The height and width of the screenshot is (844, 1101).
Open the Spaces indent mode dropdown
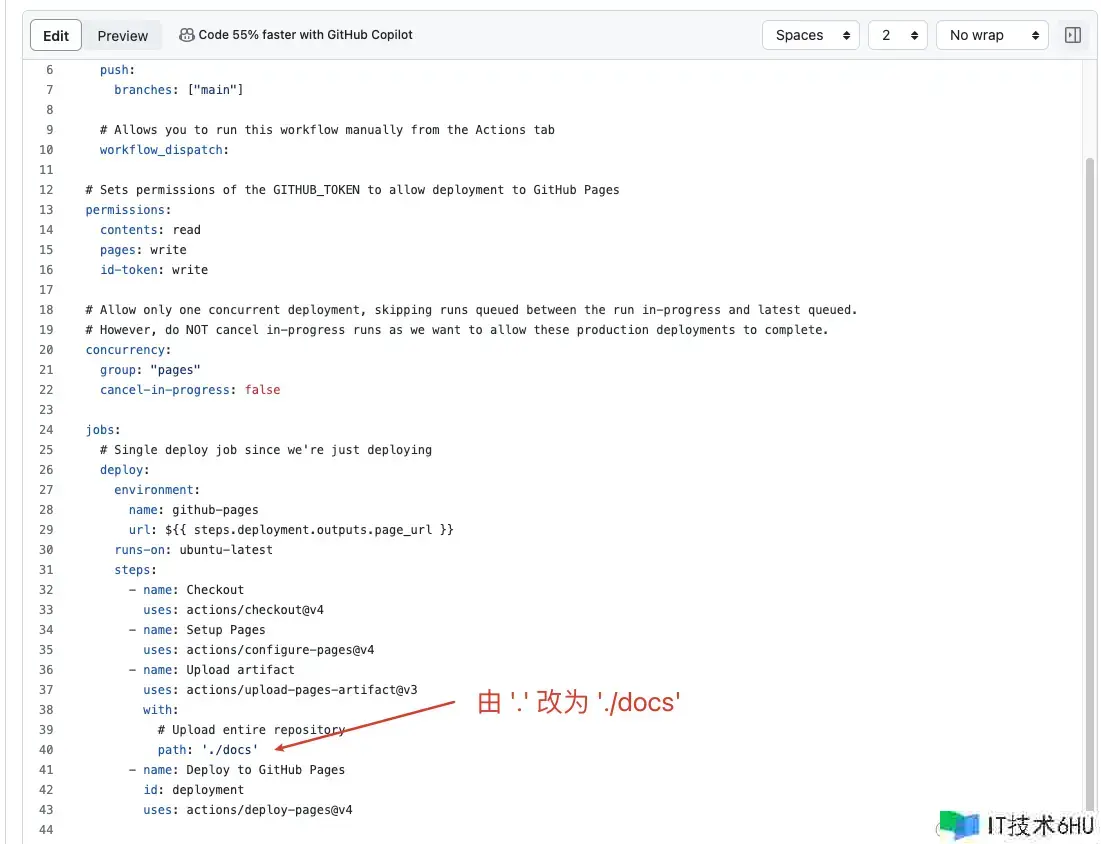pyautogui.click(x=811, y=35)
